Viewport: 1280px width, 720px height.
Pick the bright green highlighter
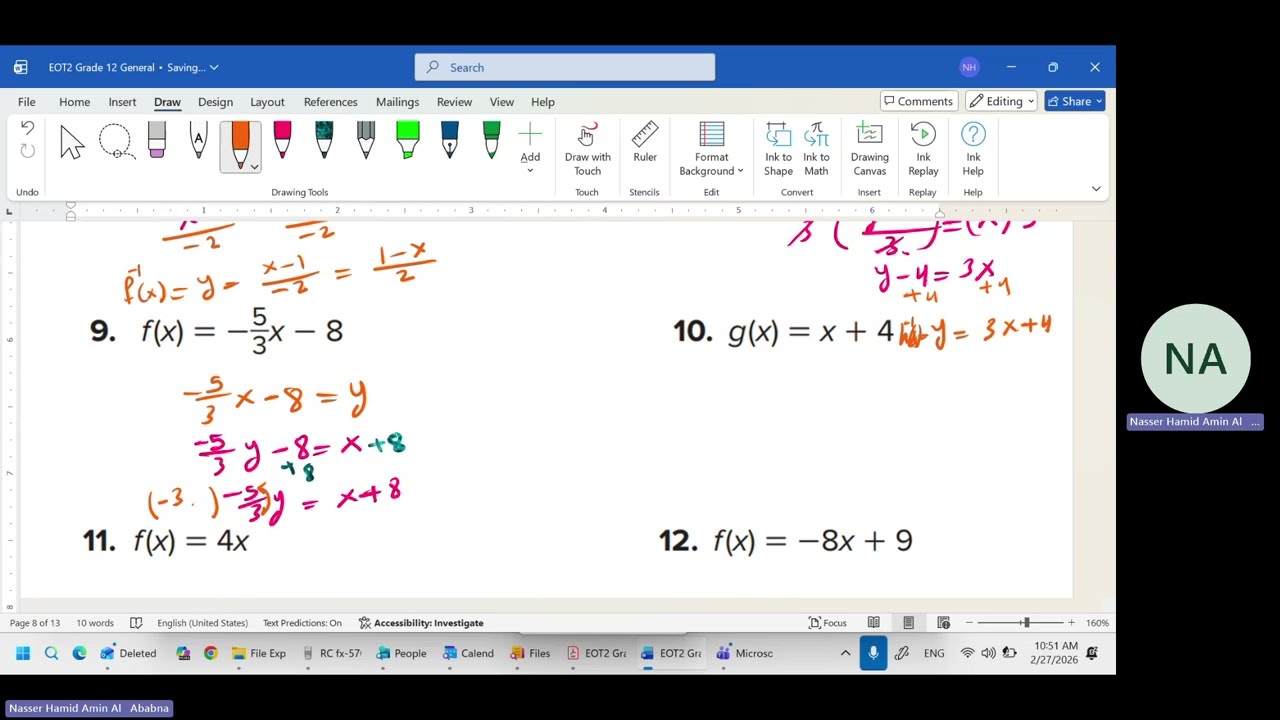click(408, 142)
